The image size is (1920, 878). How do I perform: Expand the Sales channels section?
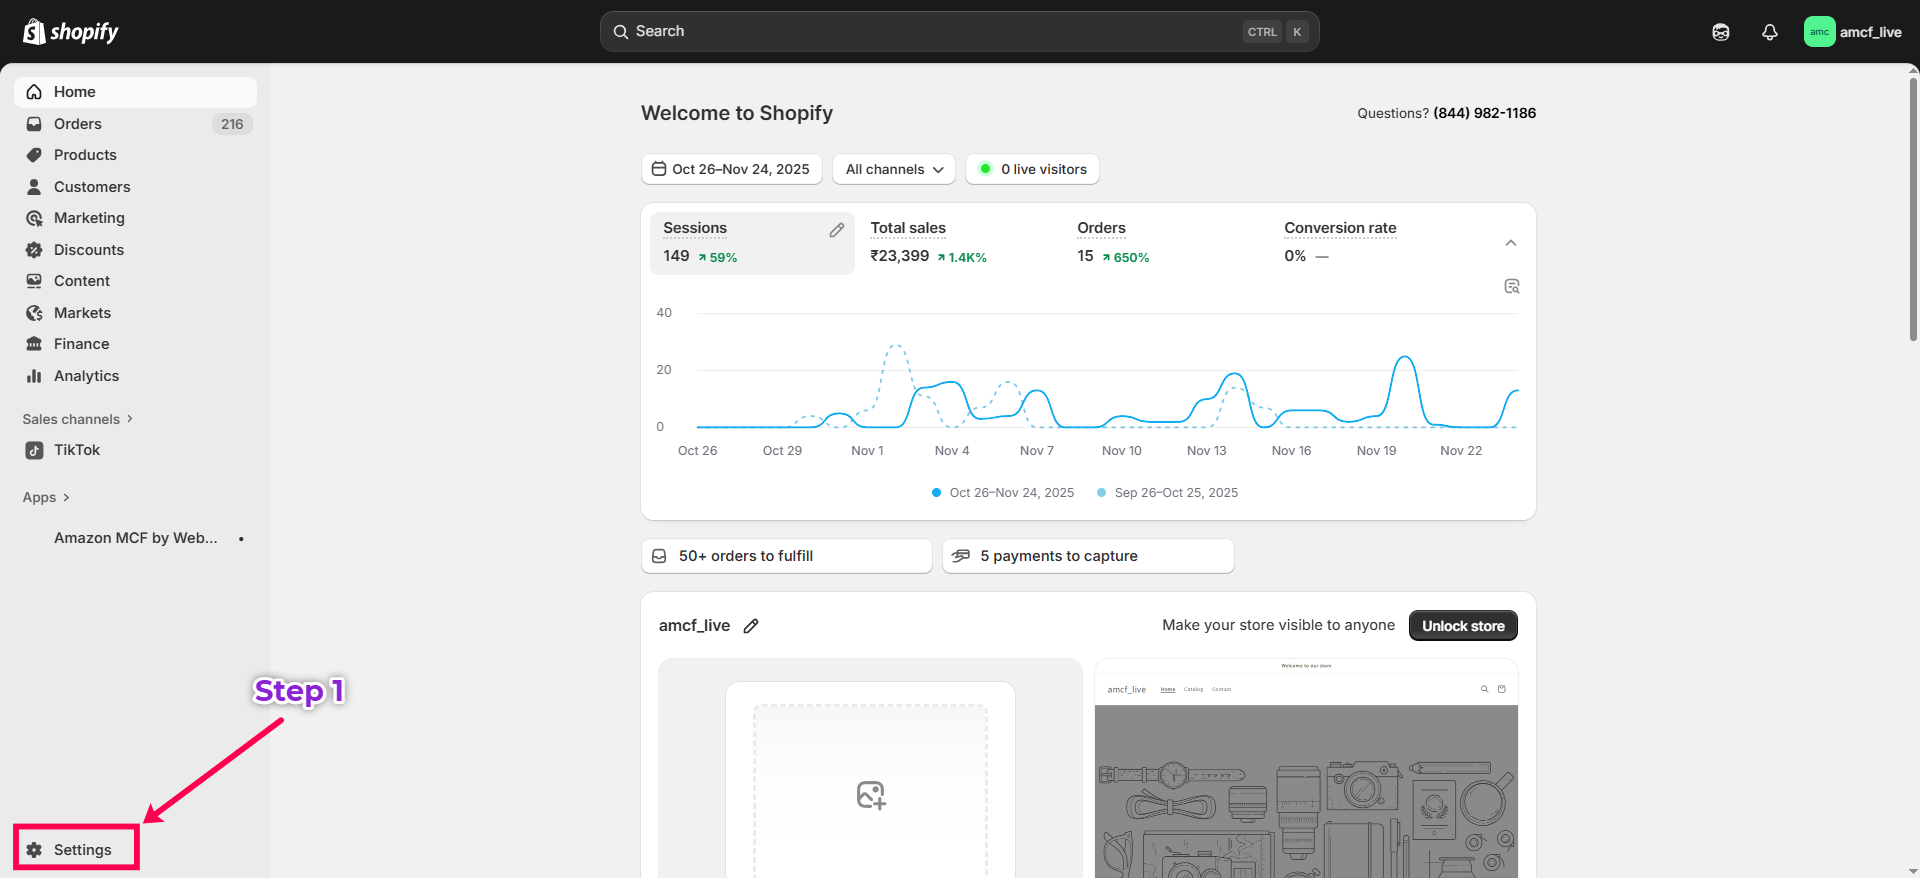(78, 419)
